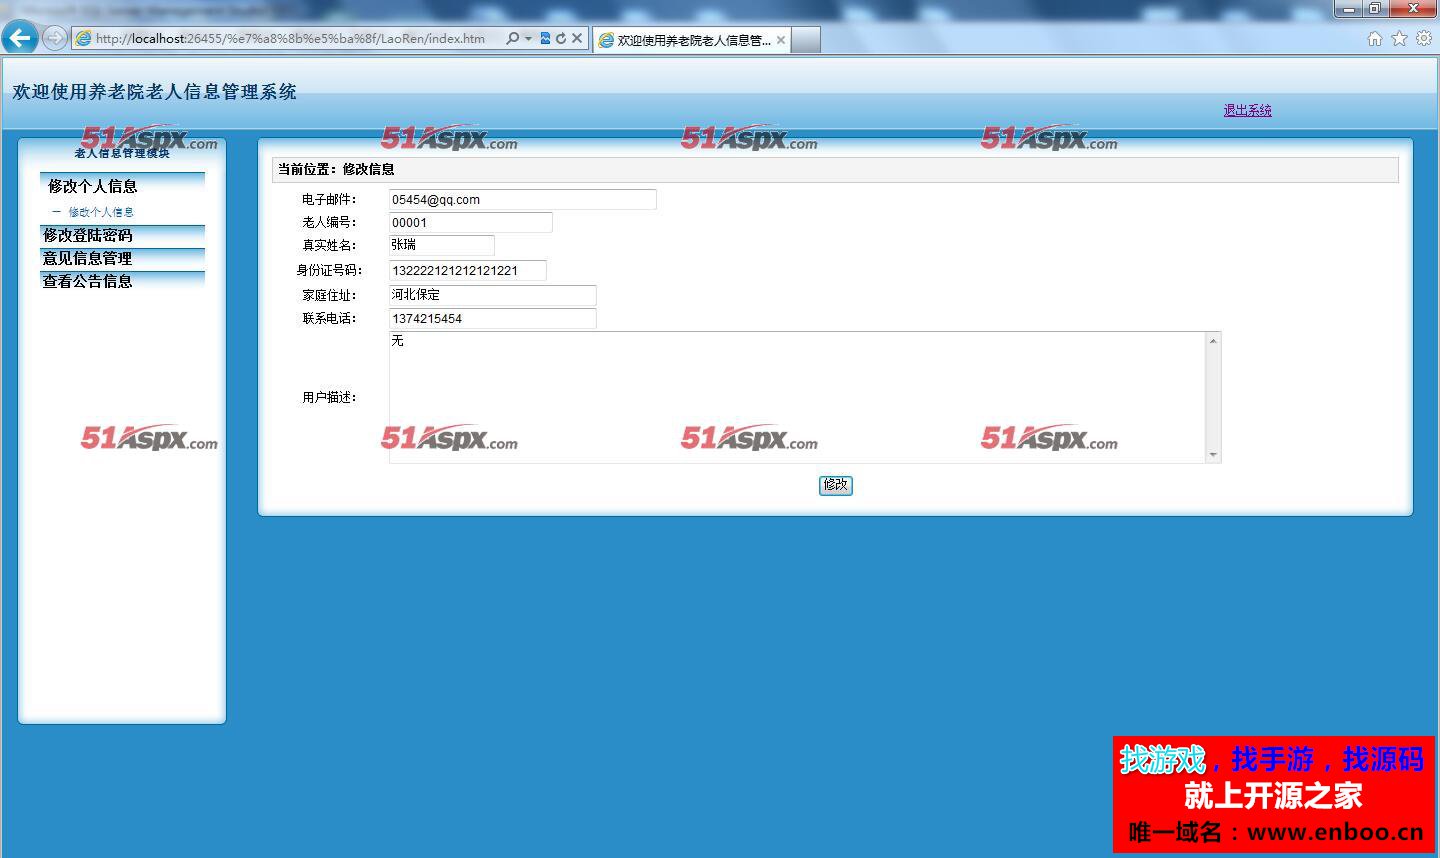Click the 电子邮件 input field
This screenshot has width=1440, height=858.
[522, 199]
